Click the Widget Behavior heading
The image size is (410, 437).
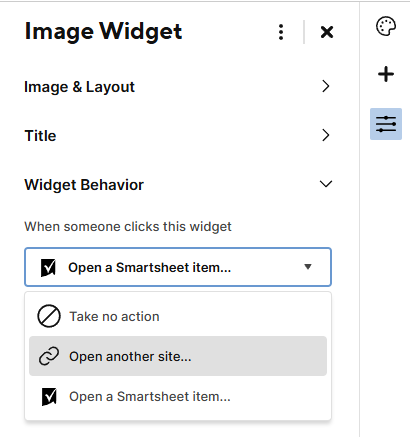click(84, 185)
